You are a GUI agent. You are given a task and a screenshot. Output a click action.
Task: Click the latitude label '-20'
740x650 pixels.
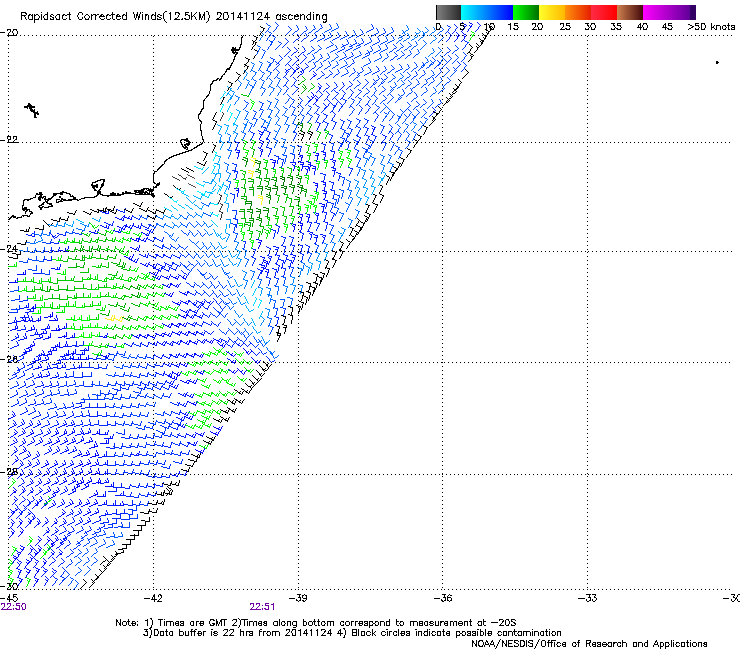(9, 33)
